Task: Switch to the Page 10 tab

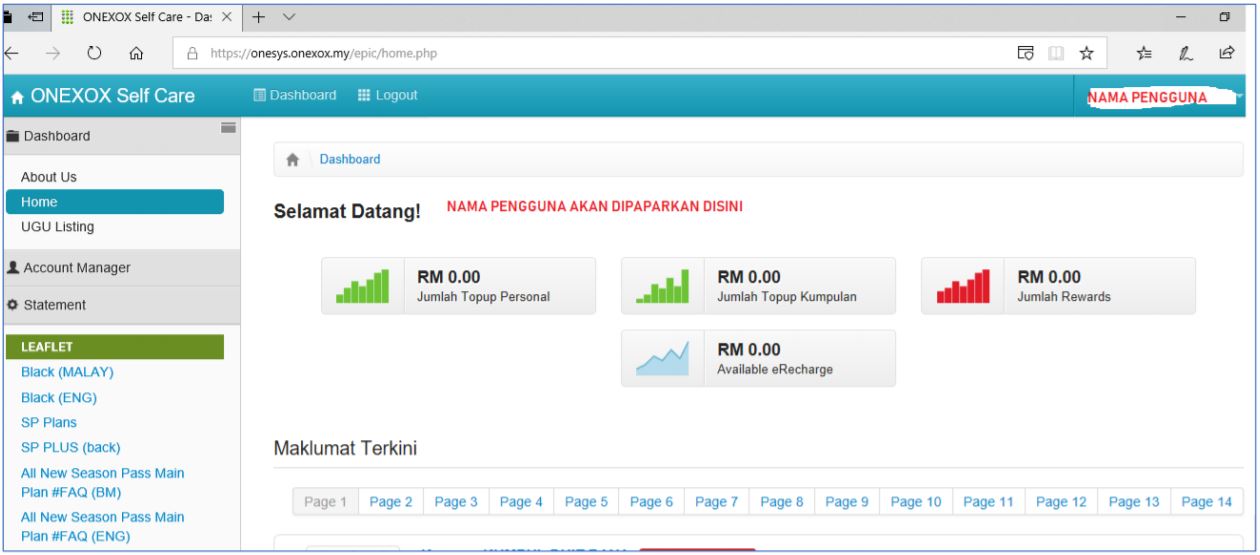Action: click(916, 502)
